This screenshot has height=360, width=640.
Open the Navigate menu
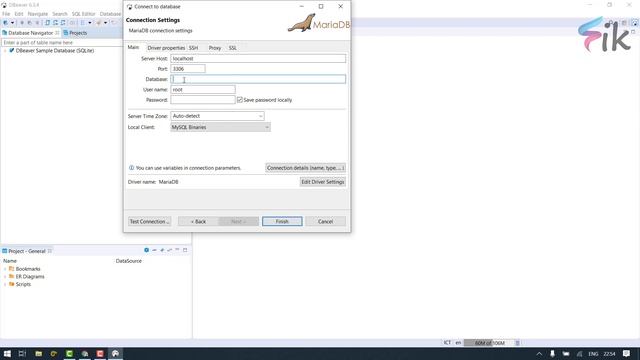click(x=38, y=14)
